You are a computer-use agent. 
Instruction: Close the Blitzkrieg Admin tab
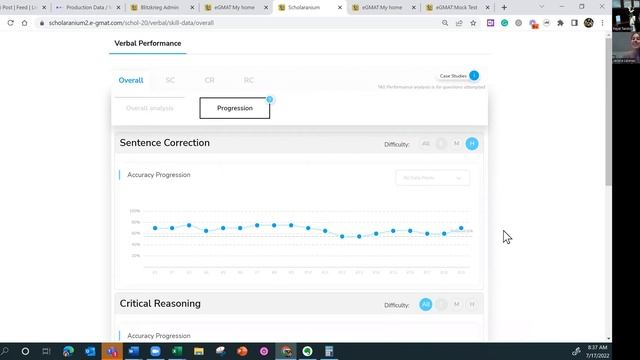(x=192, y=7)
